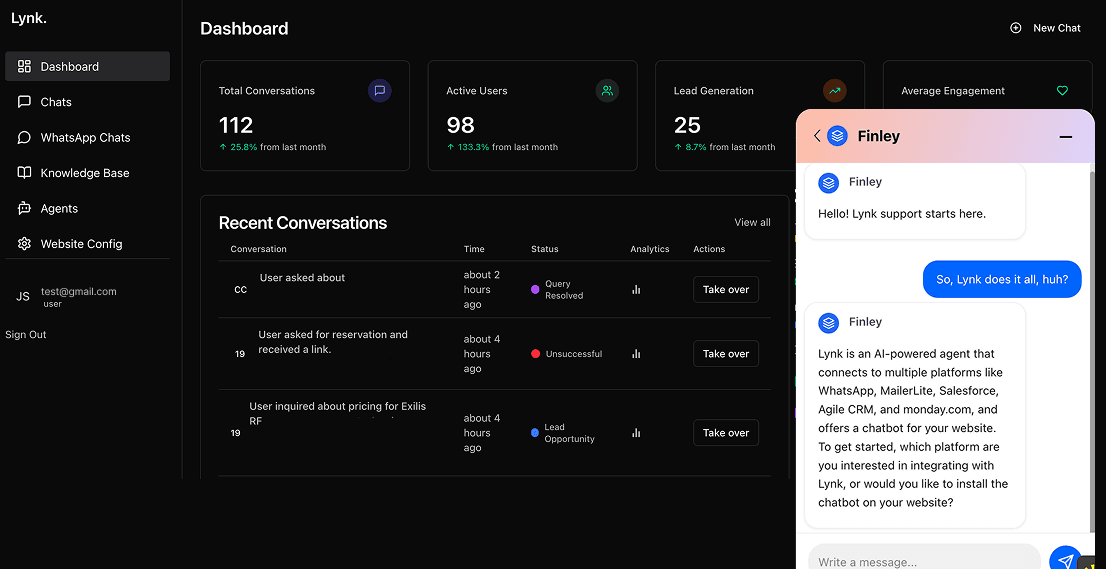Go back using the Finley chat chevron

point(817,136)
